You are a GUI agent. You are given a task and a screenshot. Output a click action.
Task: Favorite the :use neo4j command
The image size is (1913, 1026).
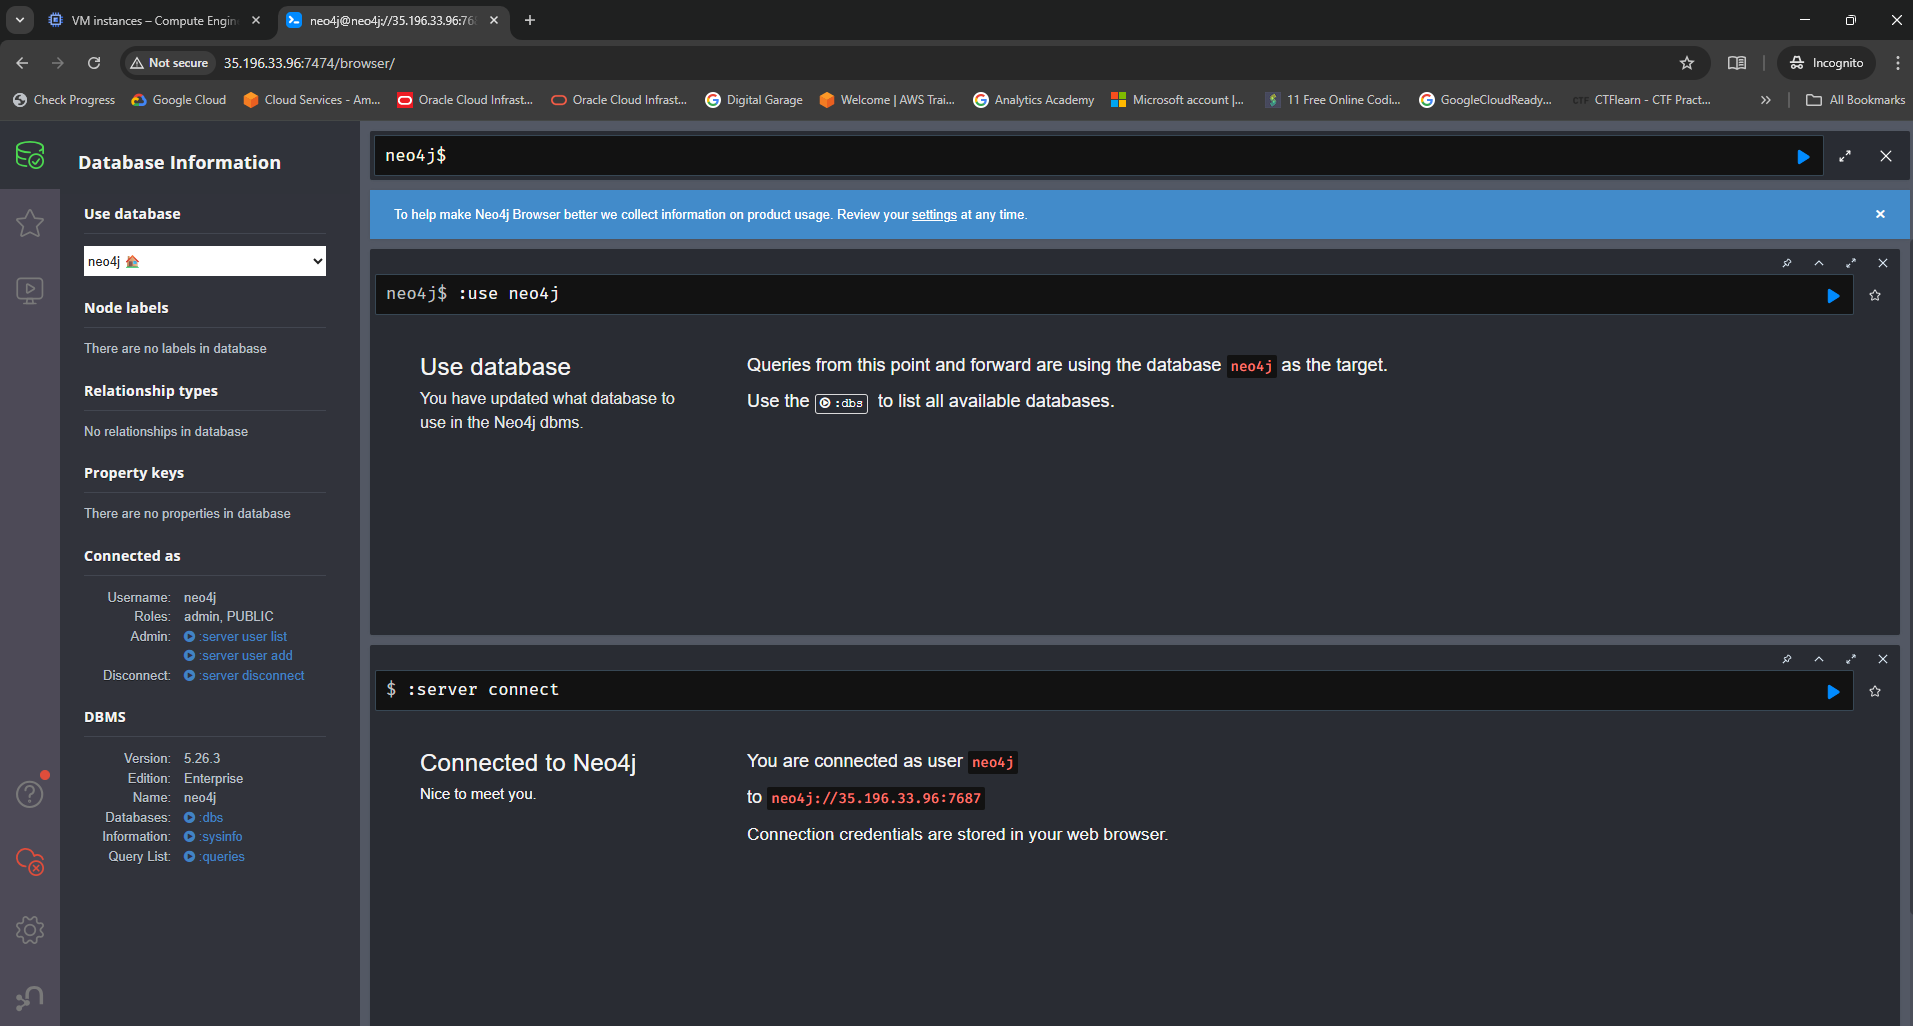click(1875, 295)
